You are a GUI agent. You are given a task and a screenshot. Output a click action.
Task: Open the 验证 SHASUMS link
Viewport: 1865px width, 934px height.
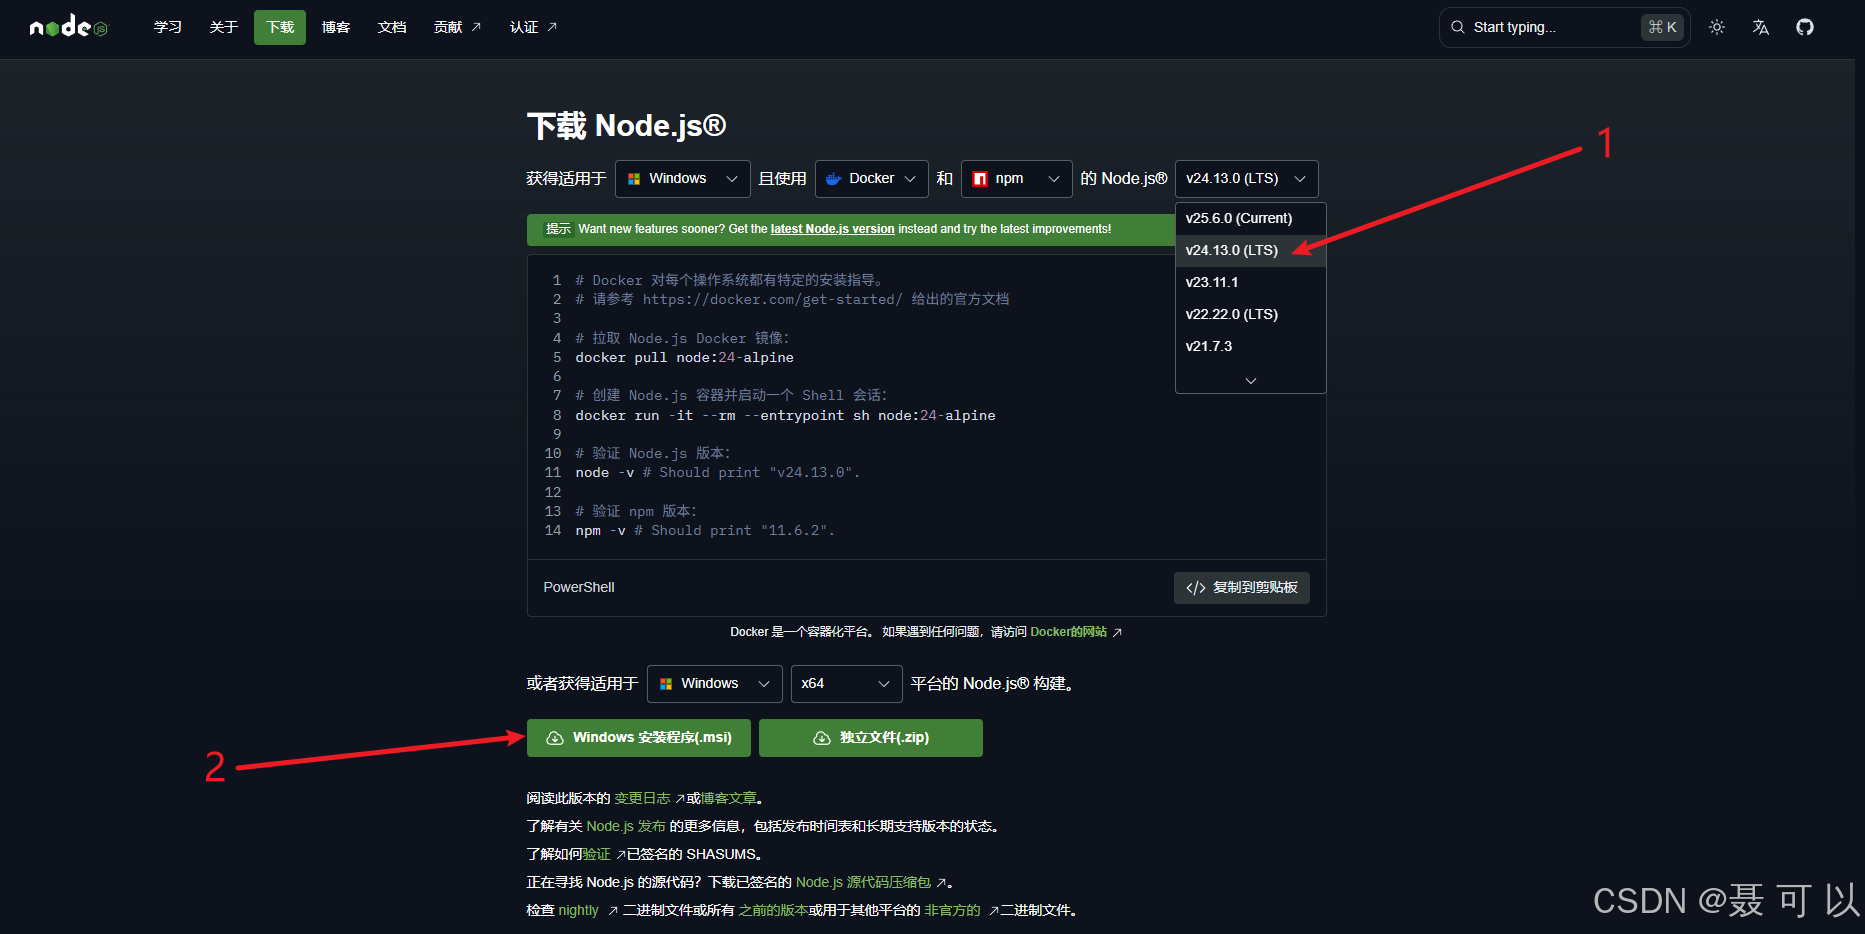click(x=604, y=854)
